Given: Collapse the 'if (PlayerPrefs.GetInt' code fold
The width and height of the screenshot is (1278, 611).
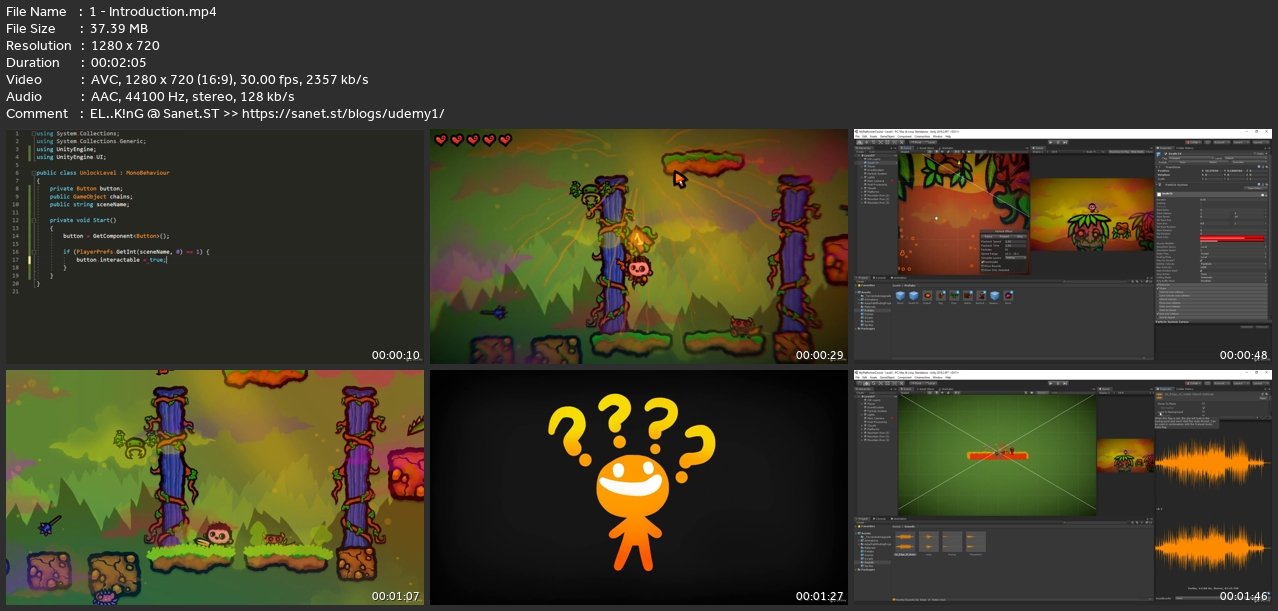Looking at the screenshot, I should [33, 251].
